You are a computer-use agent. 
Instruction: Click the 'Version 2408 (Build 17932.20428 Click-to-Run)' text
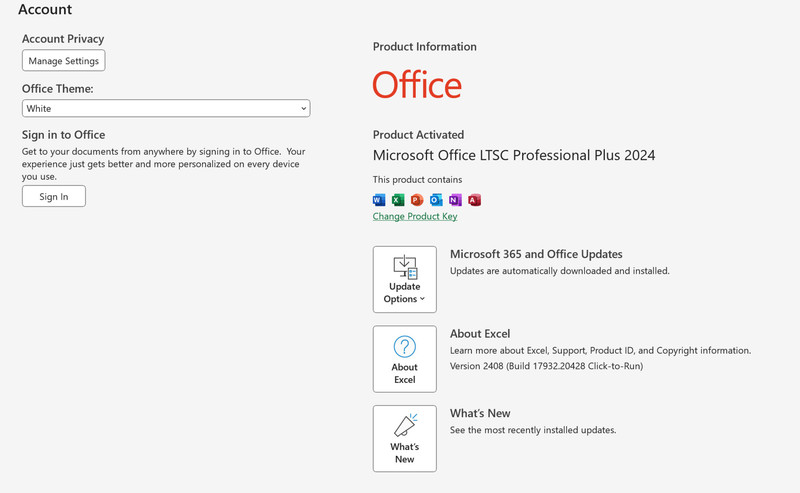546,366
